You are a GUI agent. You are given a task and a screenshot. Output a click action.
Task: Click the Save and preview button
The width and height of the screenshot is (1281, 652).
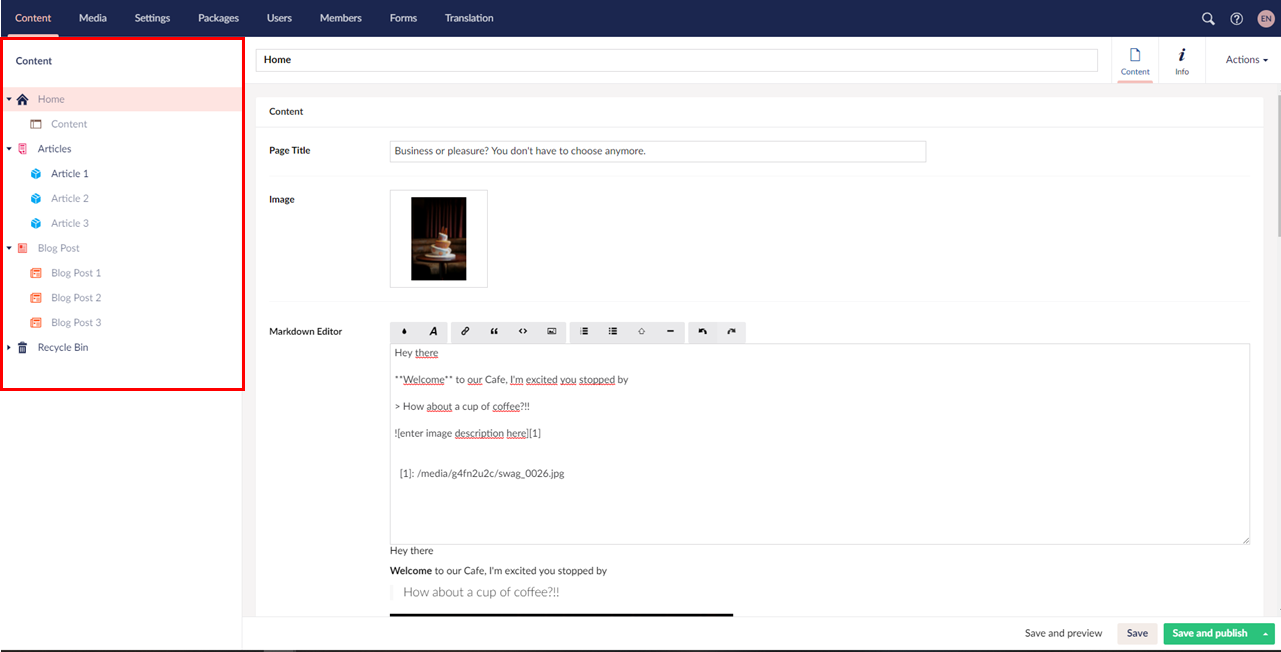[1063, 633]
